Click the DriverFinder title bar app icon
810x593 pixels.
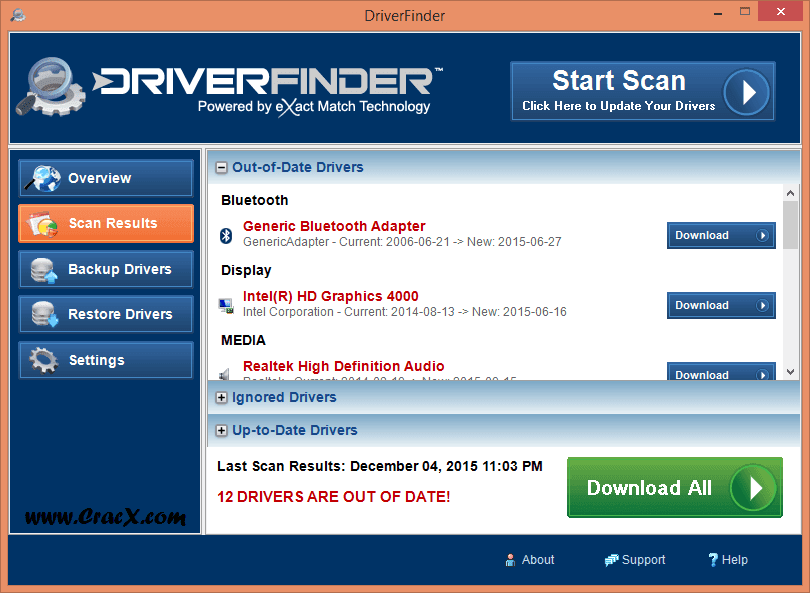tap(18, 15)
